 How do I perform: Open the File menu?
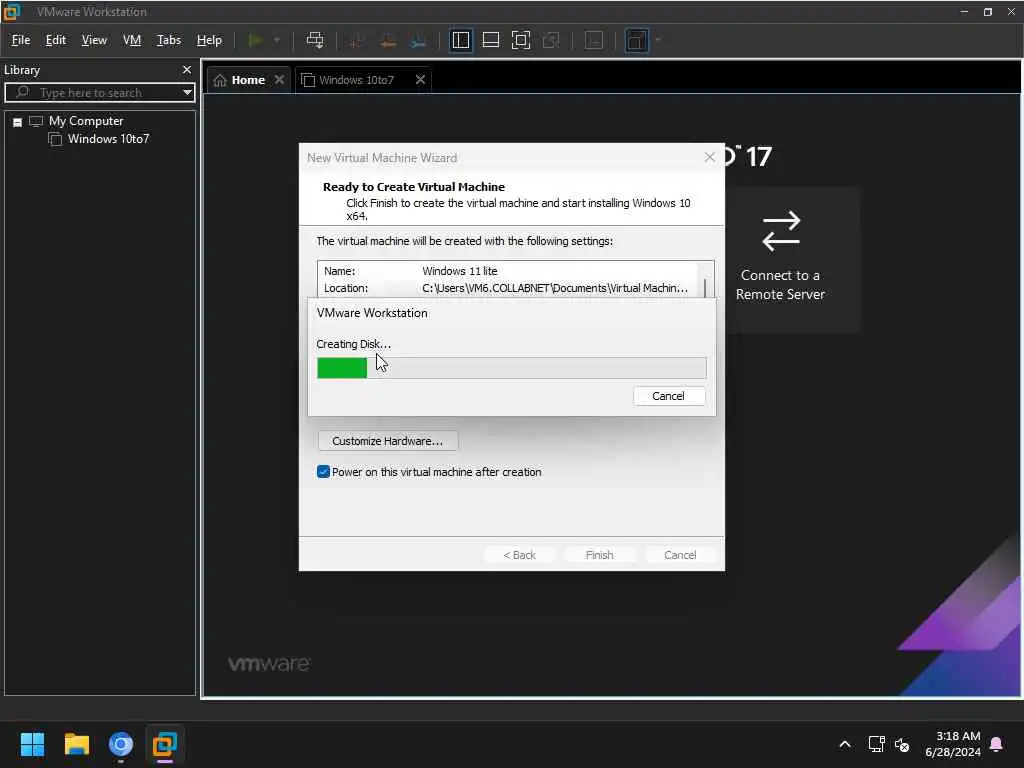pyautogui.click(x=21, y=40)
